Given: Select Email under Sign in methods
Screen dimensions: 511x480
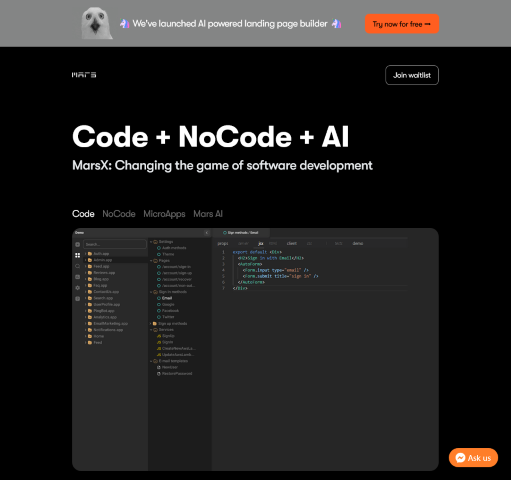Looking at the screenshot, I should click(167, 298).
